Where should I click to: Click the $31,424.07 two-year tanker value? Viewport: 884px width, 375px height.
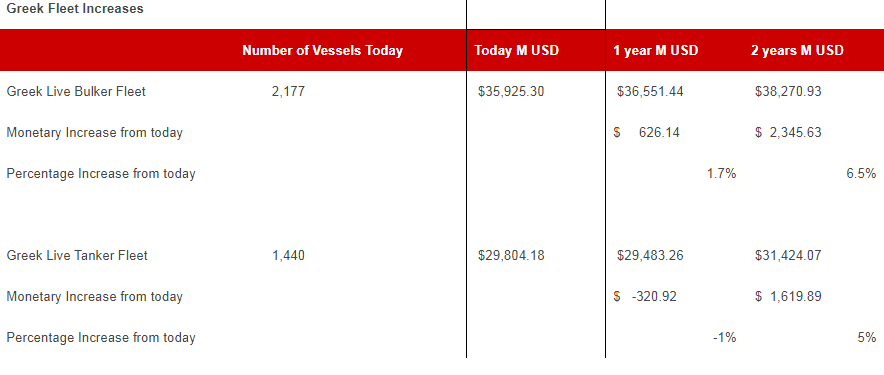tap(788, 255)
